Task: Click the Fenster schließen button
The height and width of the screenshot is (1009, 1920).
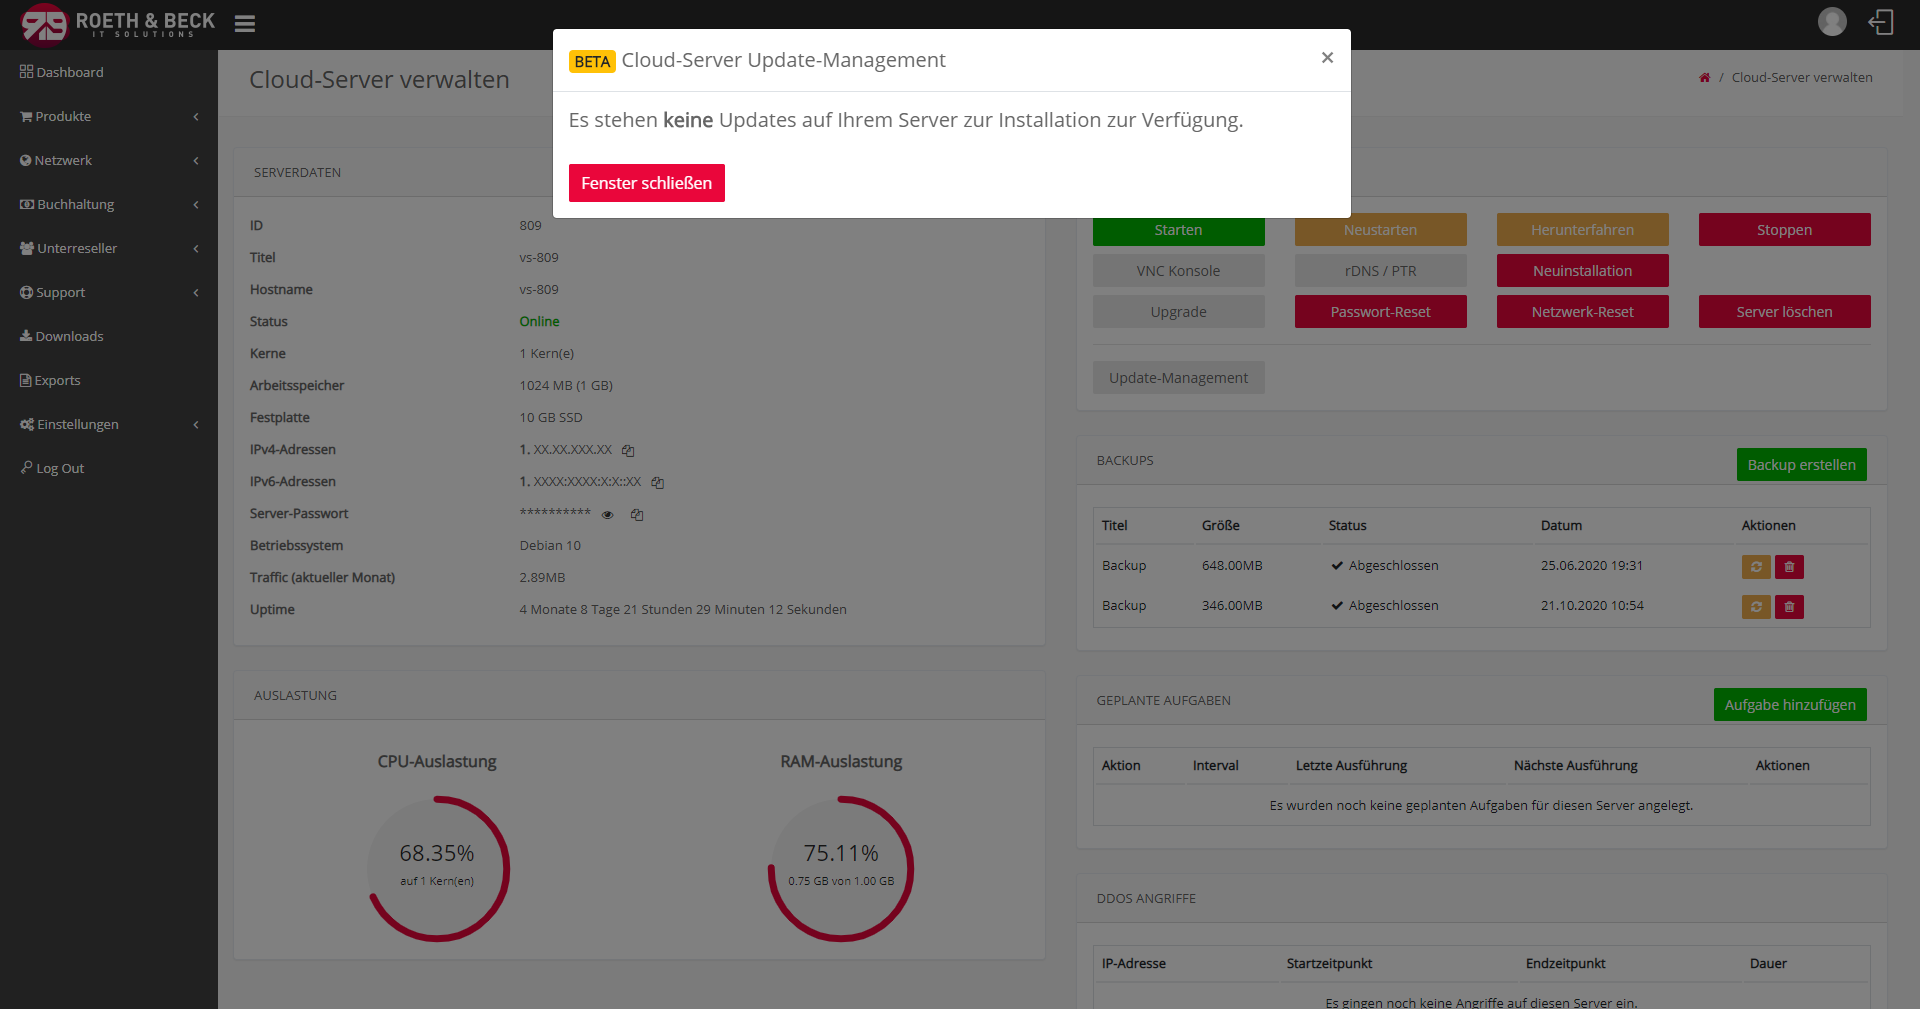Action: (646, 183)
